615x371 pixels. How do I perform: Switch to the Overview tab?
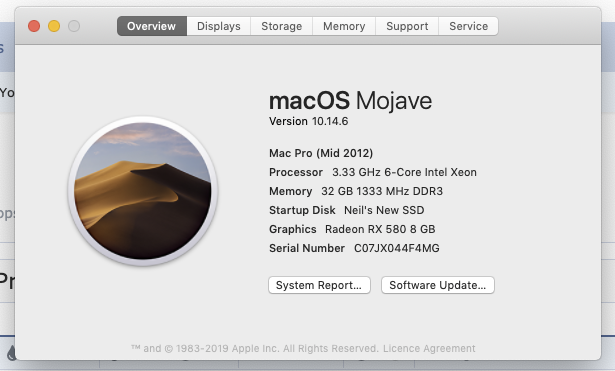(152, 26)
